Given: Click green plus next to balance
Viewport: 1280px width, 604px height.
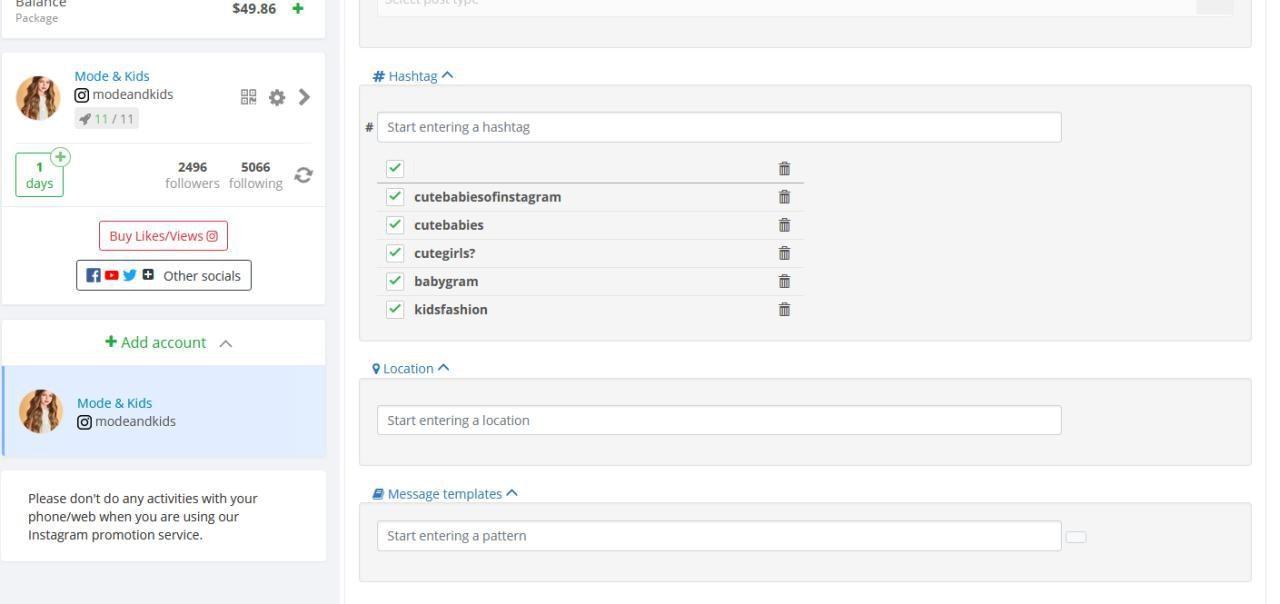Looking at the screenshot, I should point(298,9).
